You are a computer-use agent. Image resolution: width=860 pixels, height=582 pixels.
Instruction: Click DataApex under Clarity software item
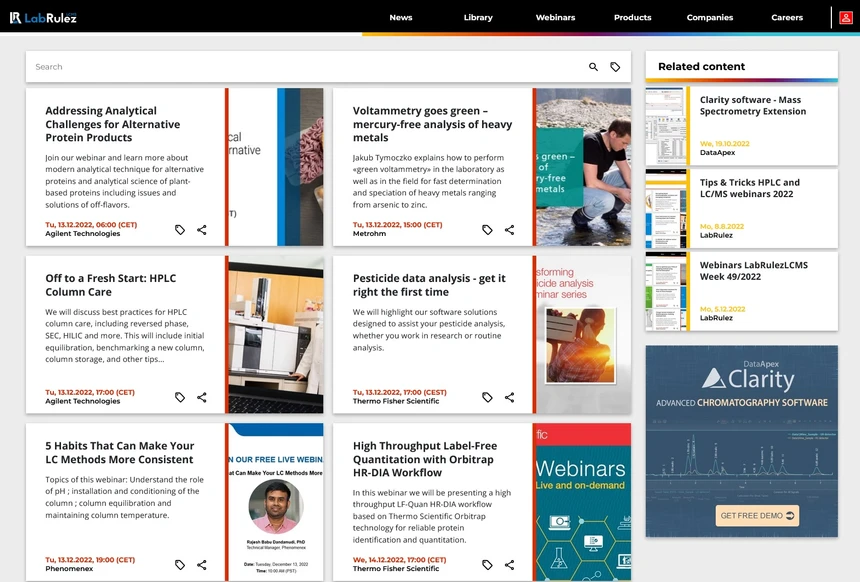coord(717,152)
